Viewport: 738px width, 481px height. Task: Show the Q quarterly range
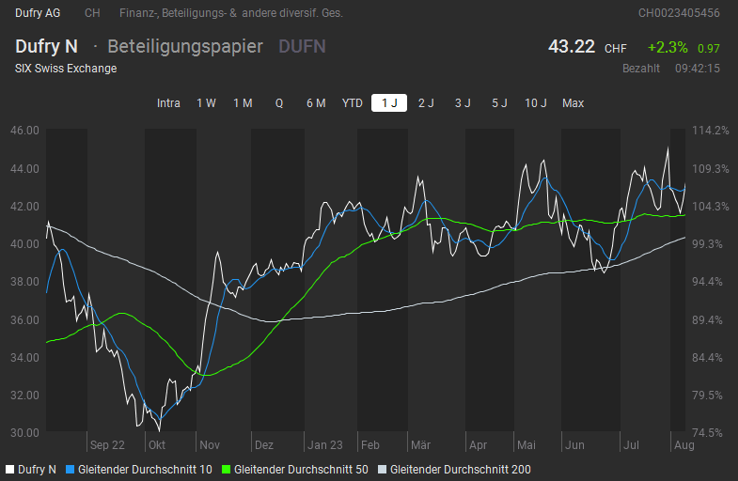pos(279,103)
